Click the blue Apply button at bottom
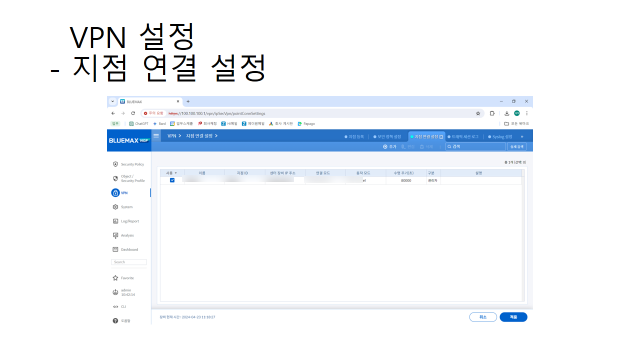The height and width of the screenshot is (360, 640). tap(513, 317)
